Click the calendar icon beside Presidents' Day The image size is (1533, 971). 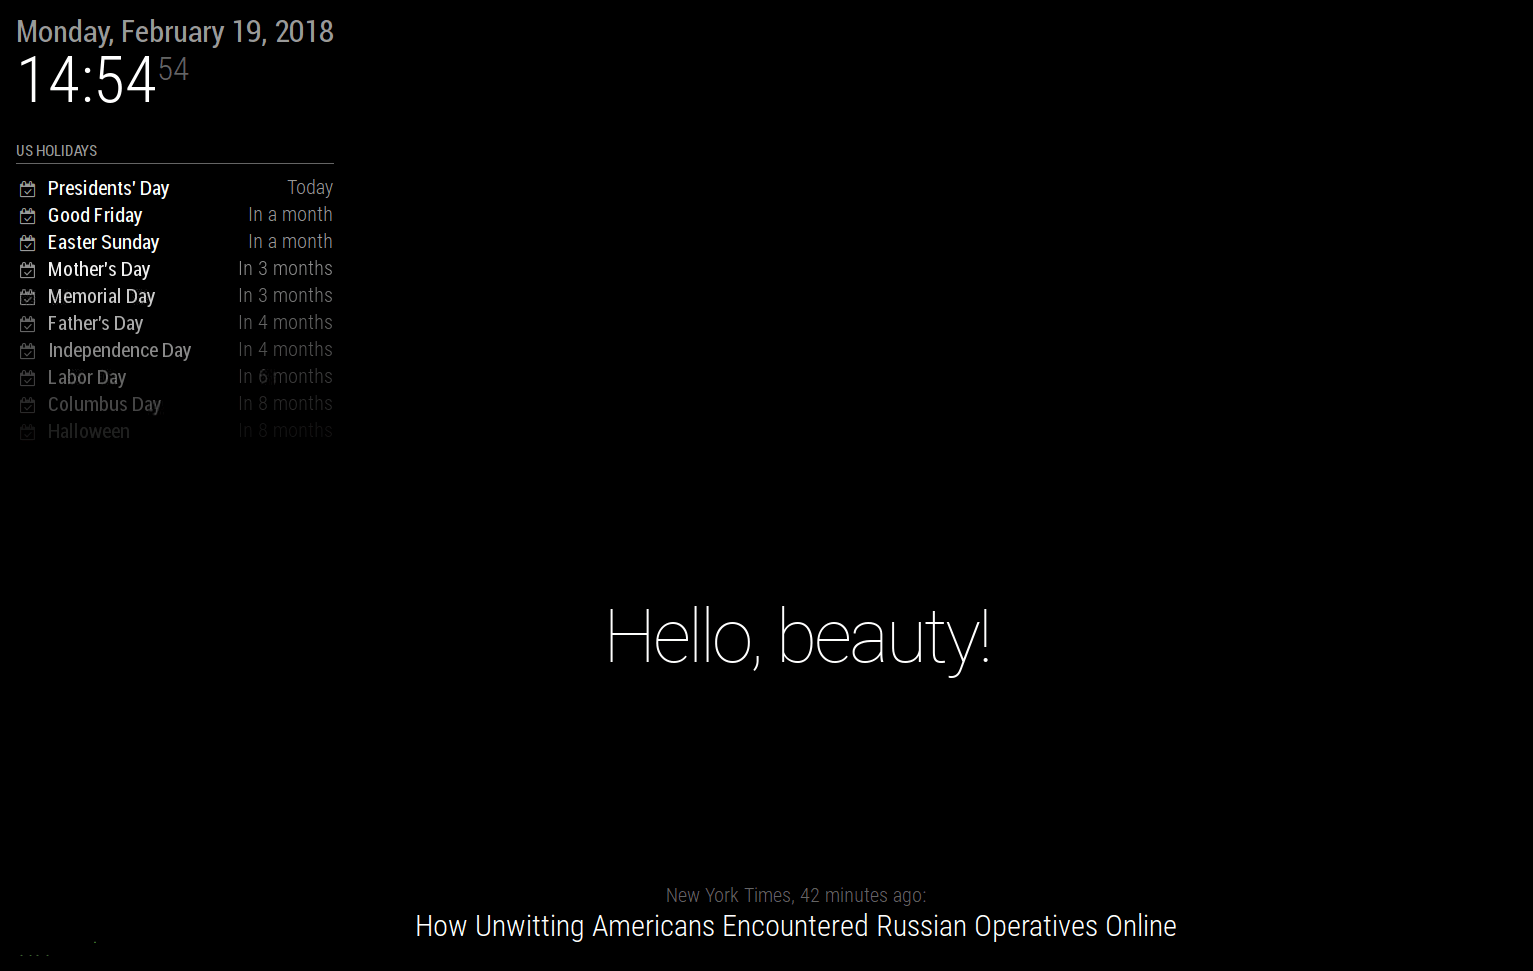28,189
